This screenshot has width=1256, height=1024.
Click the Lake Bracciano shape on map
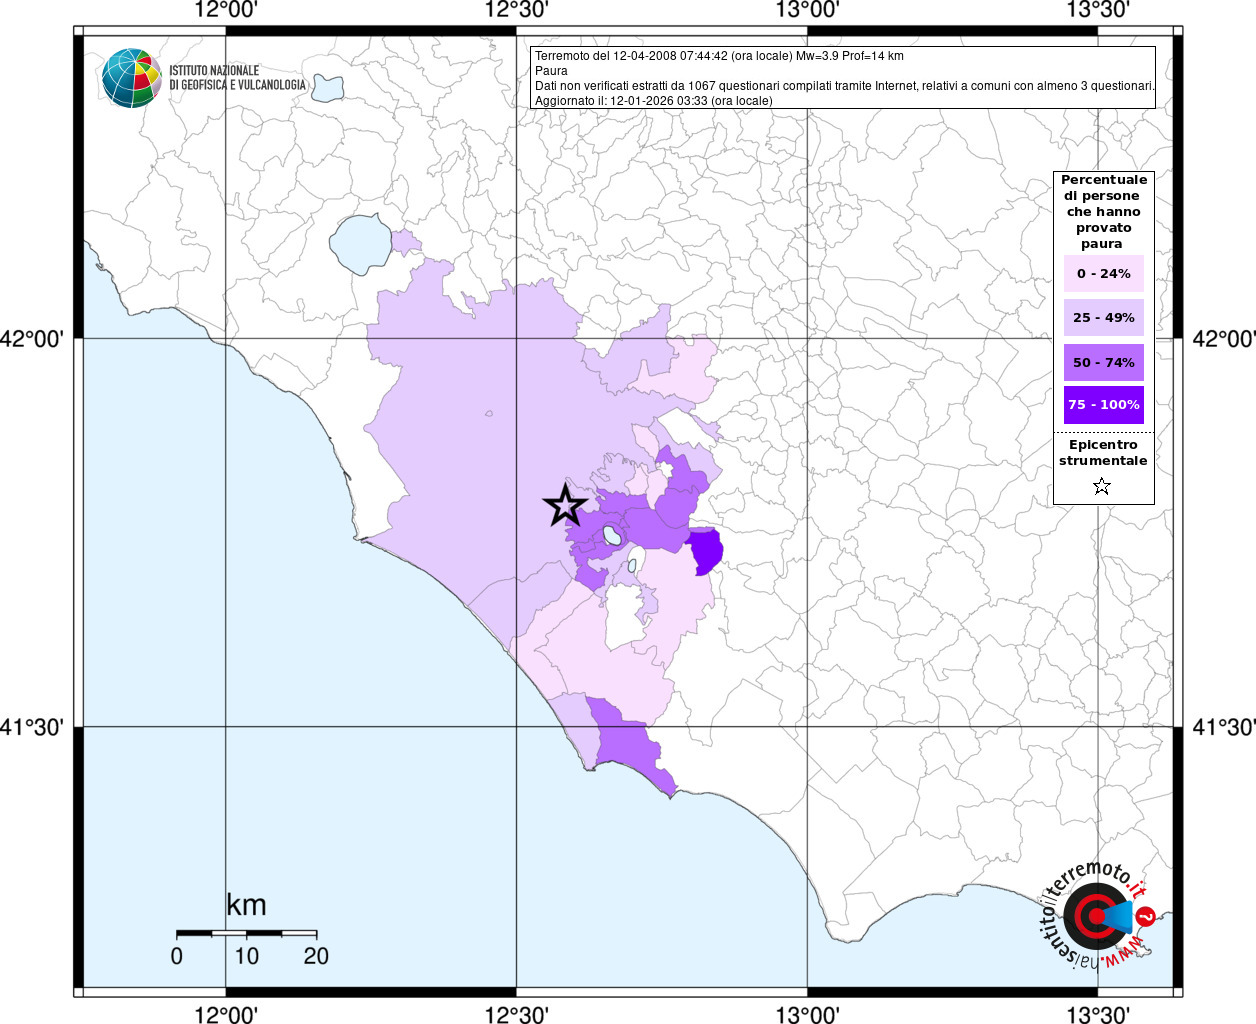click(361, 244)
